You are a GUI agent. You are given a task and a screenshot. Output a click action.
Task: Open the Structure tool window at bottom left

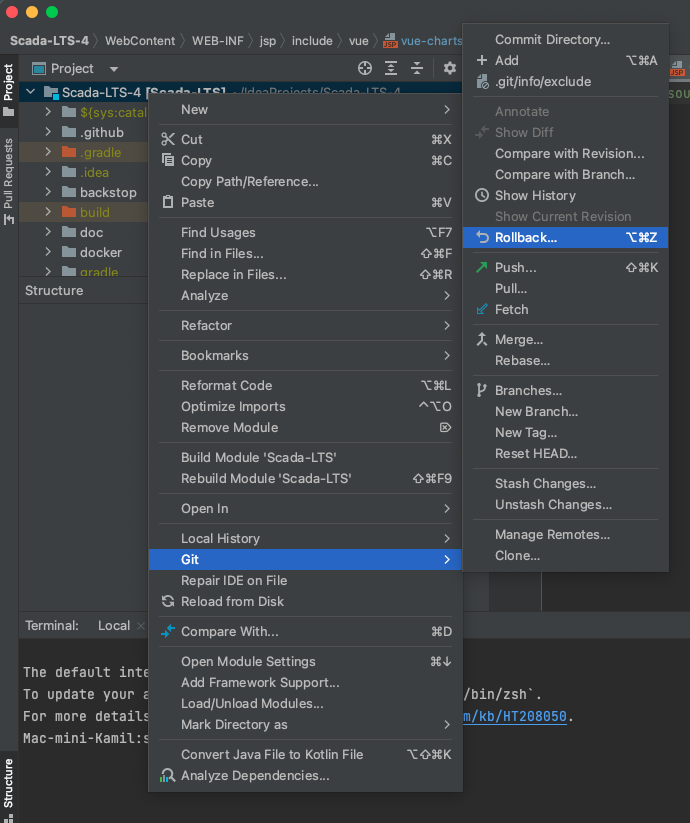(8, 789)
